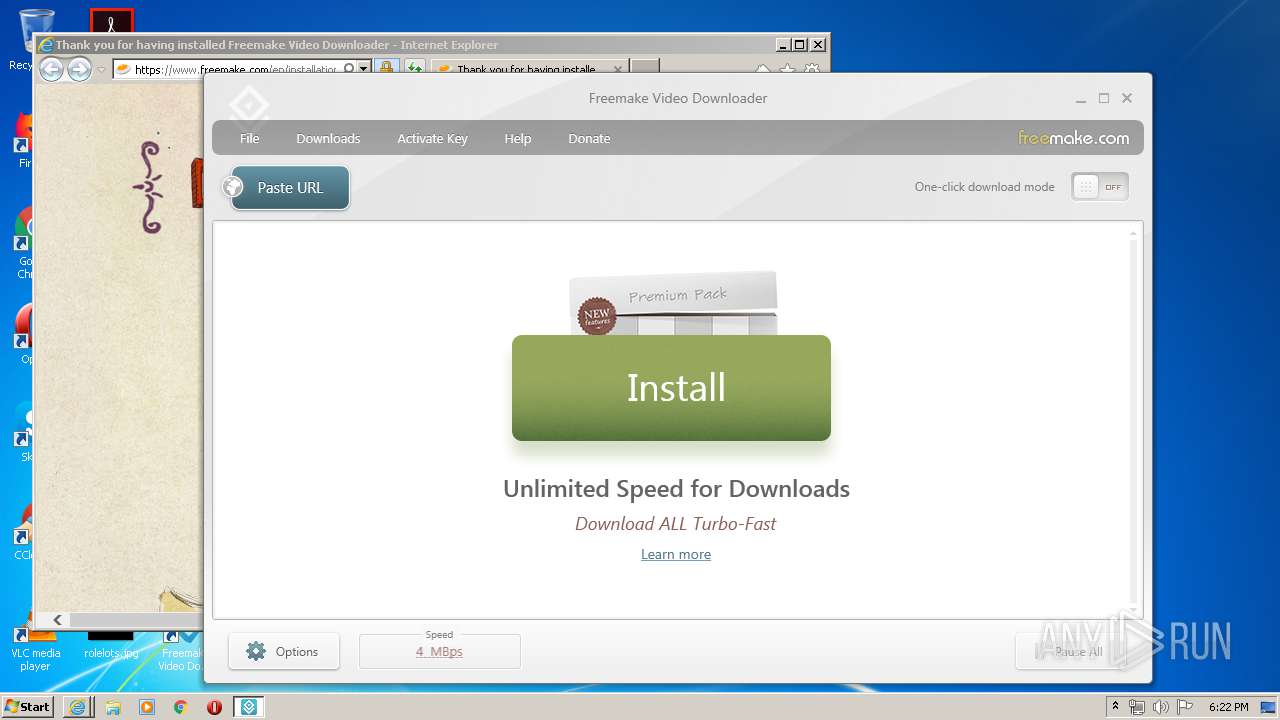Close the Internet Explorer window
The width and height of the screenshot is (1280, 720).
pos(818,45)
